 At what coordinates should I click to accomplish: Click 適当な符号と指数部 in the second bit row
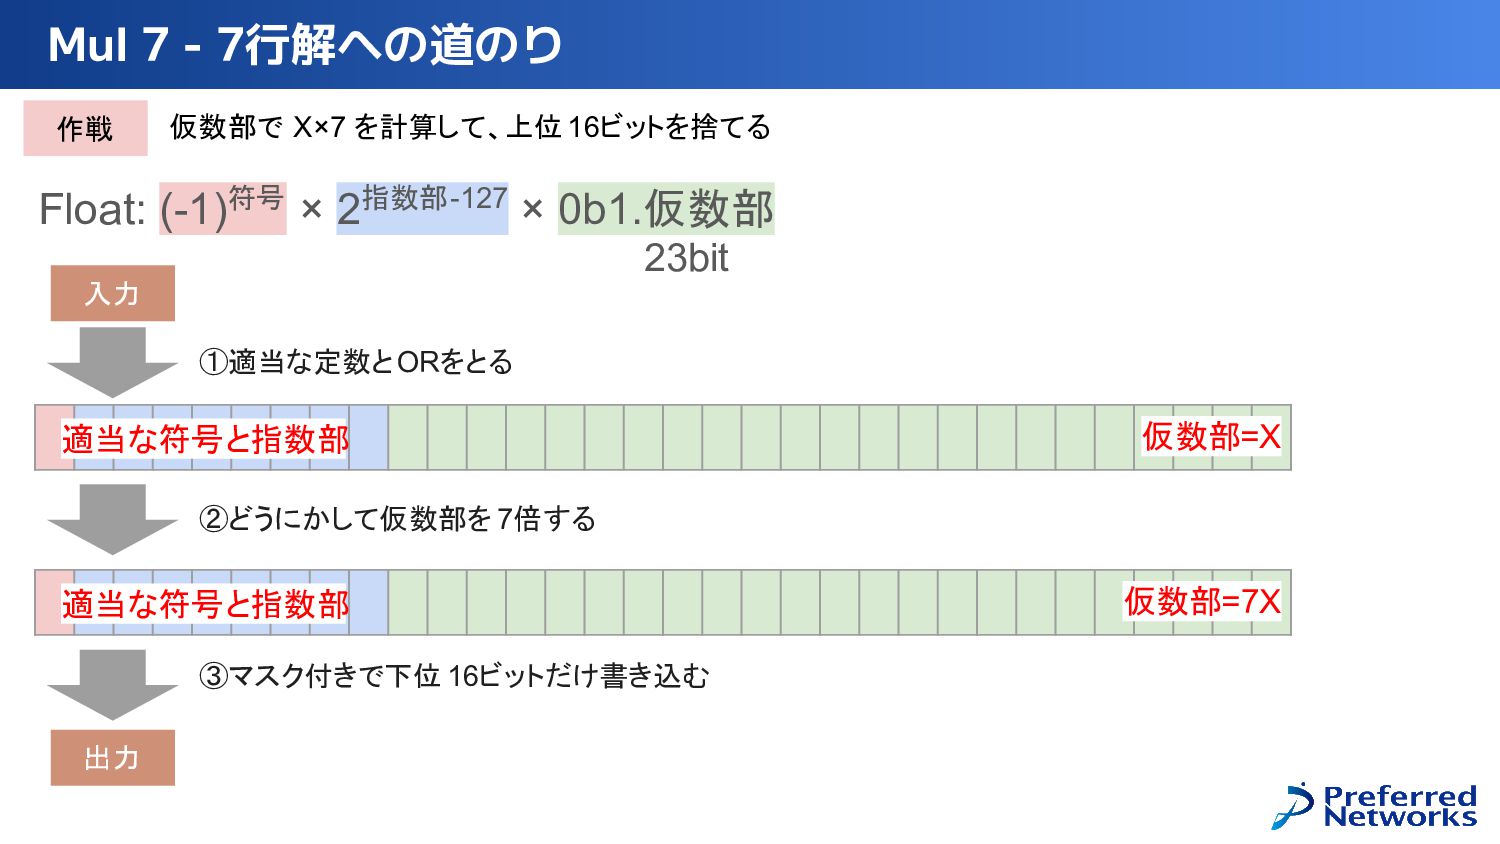coord(205,603)
